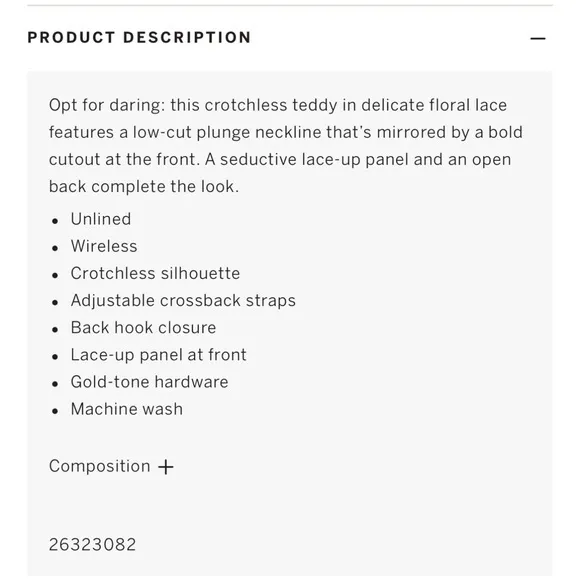Click 'back complete the look' sentence ending
This screenshot has width=580, height=580.
tap(144, 186)
